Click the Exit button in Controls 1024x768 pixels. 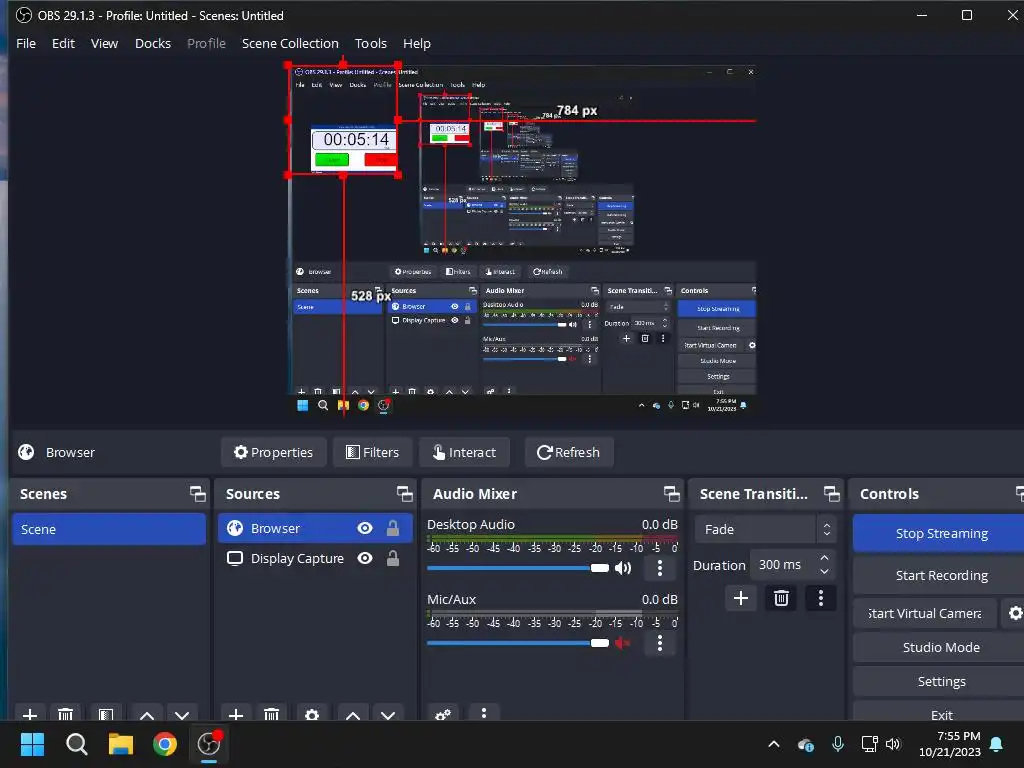pos(940,713)
